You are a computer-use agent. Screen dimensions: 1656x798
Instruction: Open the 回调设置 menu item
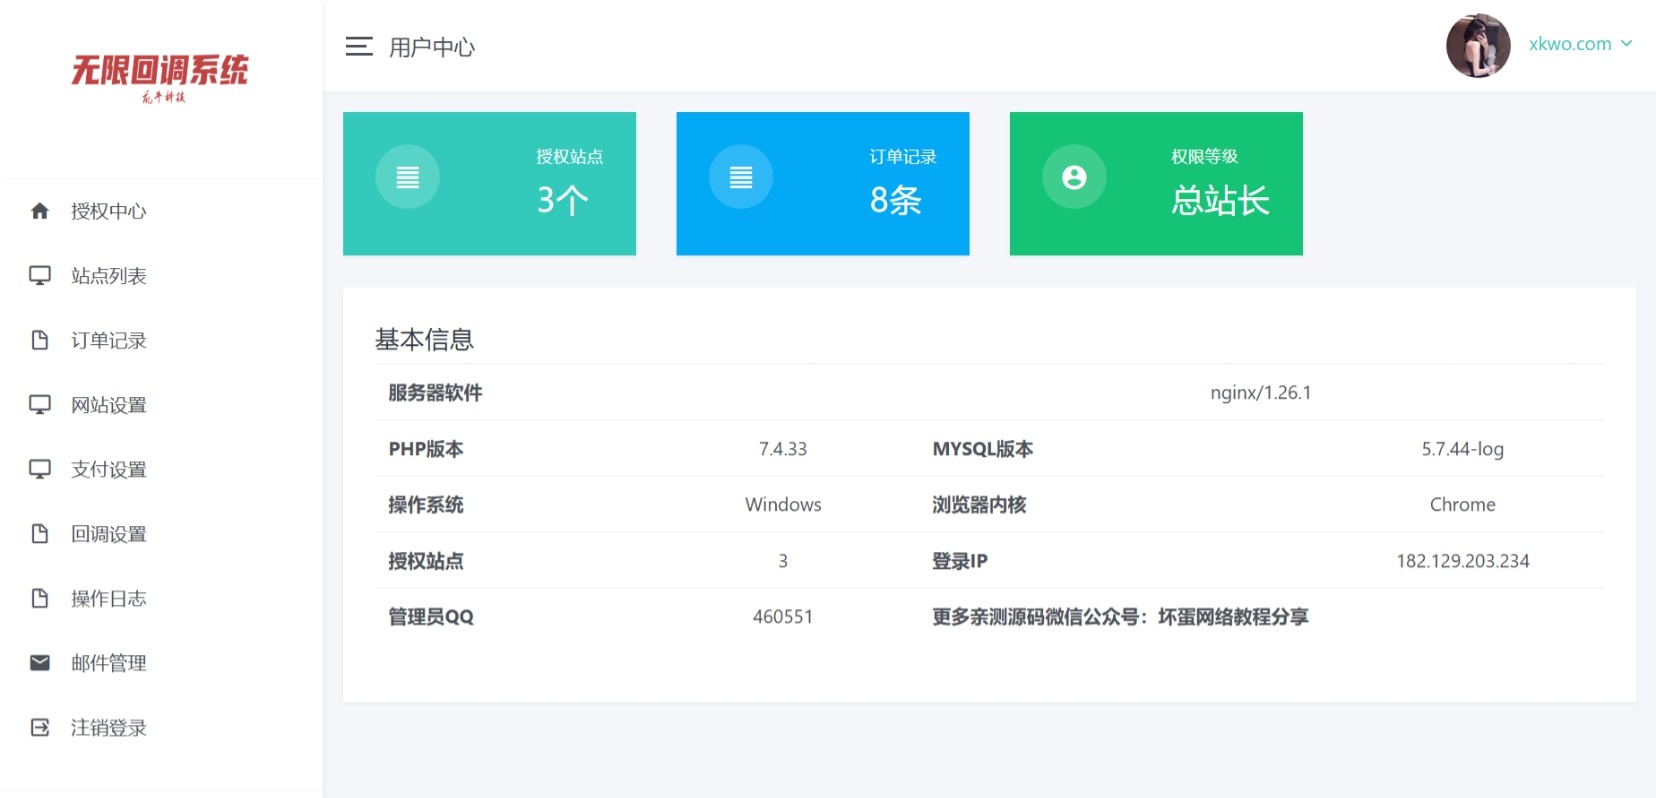[109, 534]
